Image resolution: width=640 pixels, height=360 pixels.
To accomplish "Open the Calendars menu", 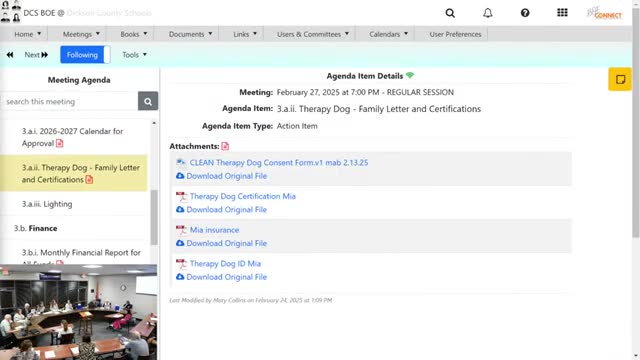I will (388, 34).
